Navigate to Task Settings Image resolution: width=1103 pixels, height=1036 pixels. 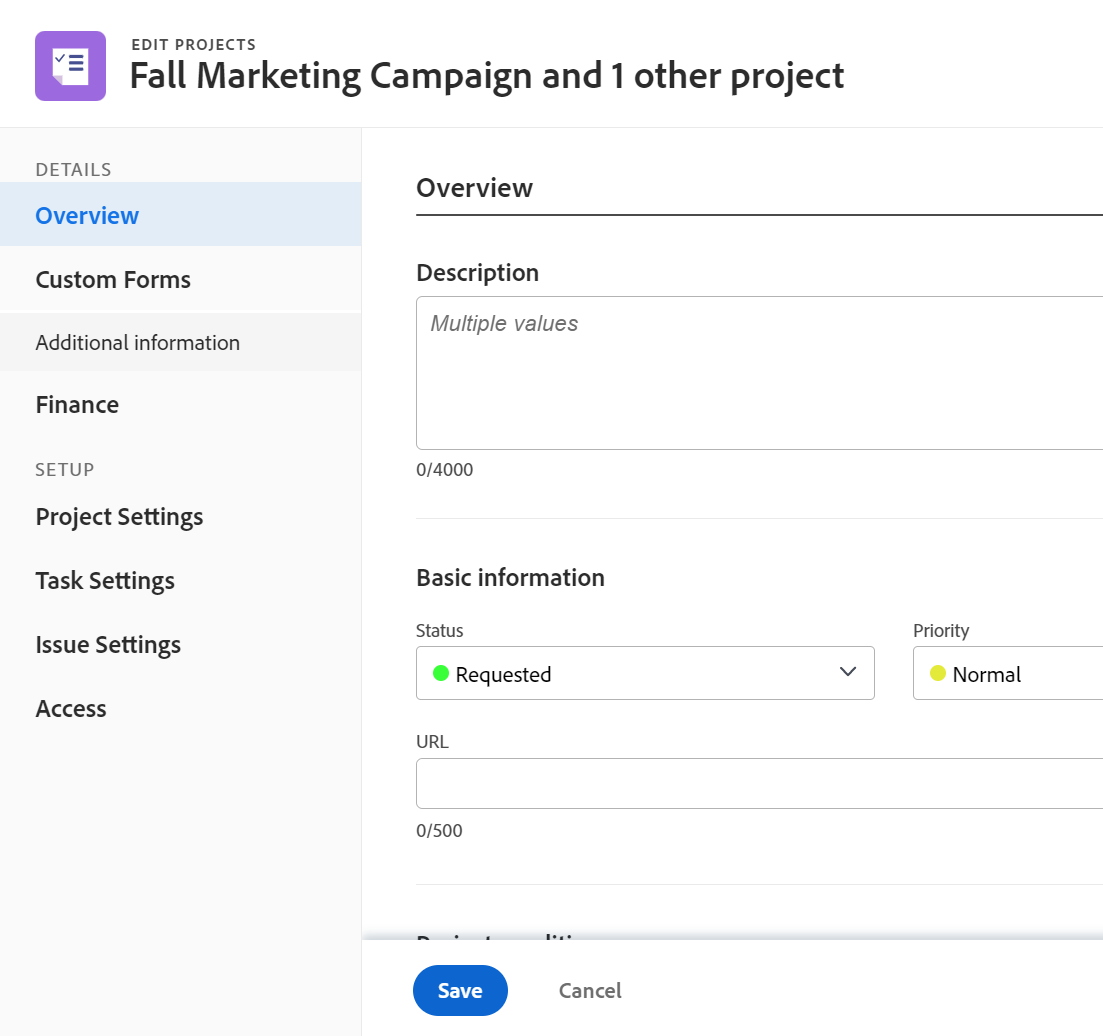[x=105, y=580]
